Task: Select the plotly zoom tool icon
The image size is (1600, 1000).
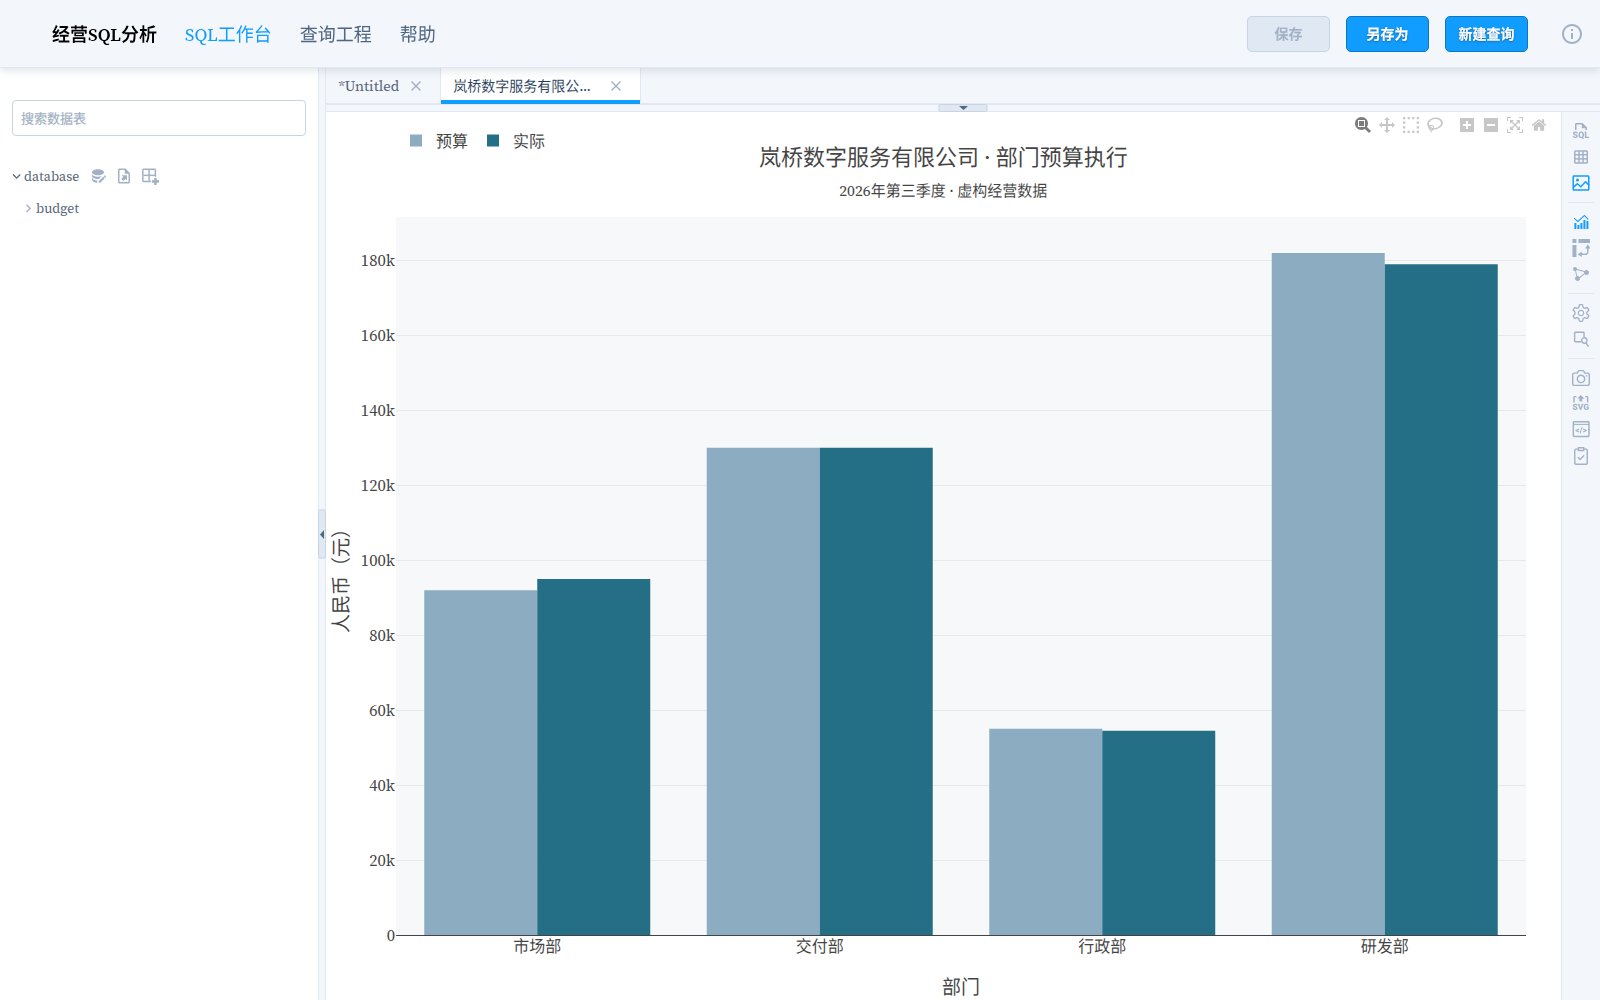Action: [x=1362, y=125]
